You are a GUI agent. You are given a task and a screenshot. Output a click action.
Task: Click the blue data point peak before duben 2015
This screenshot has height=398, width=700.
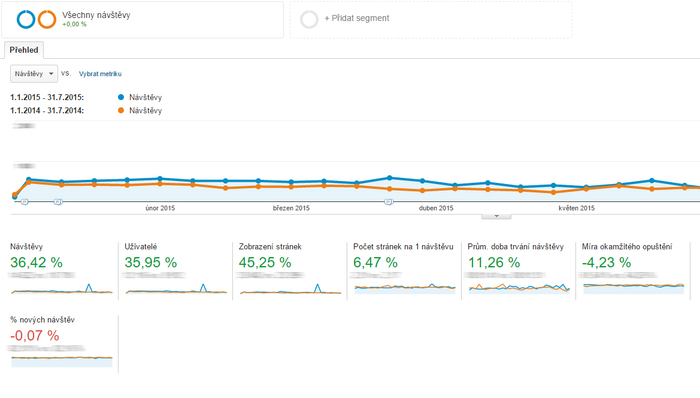click(x=389, y=178)
